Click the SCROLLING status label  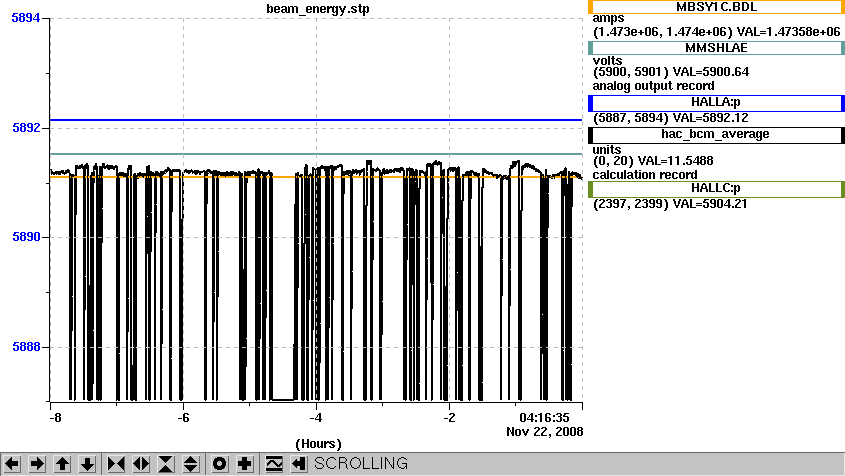pyautogui.click(x=361, y=464)
